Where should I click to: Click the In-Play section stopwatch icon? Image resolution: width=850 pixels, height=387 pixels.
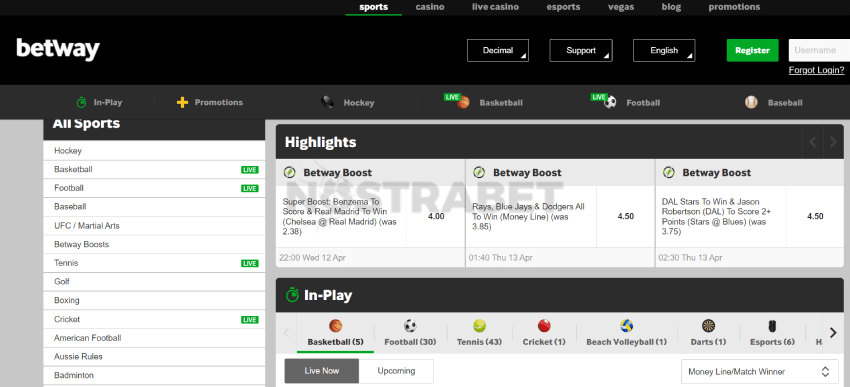292,295
